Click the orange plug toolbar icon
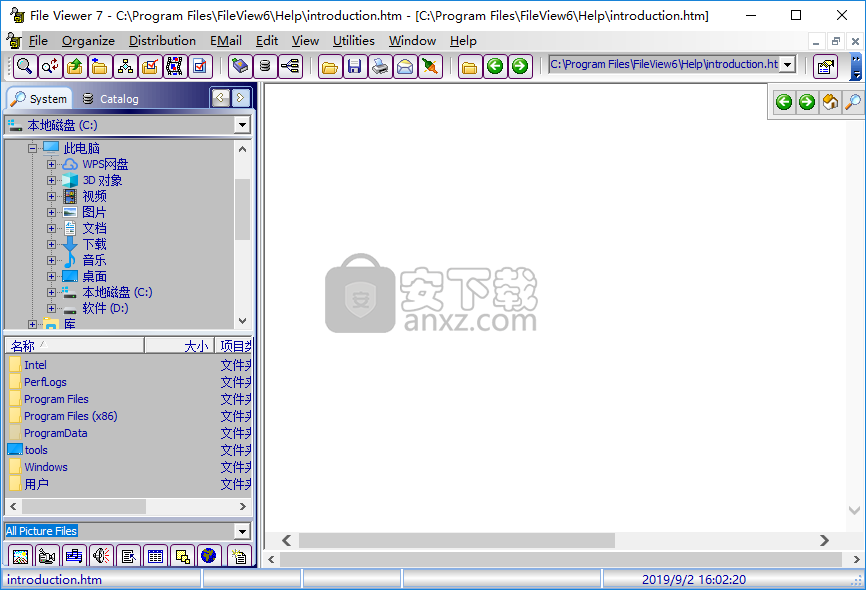 point(430,67)
